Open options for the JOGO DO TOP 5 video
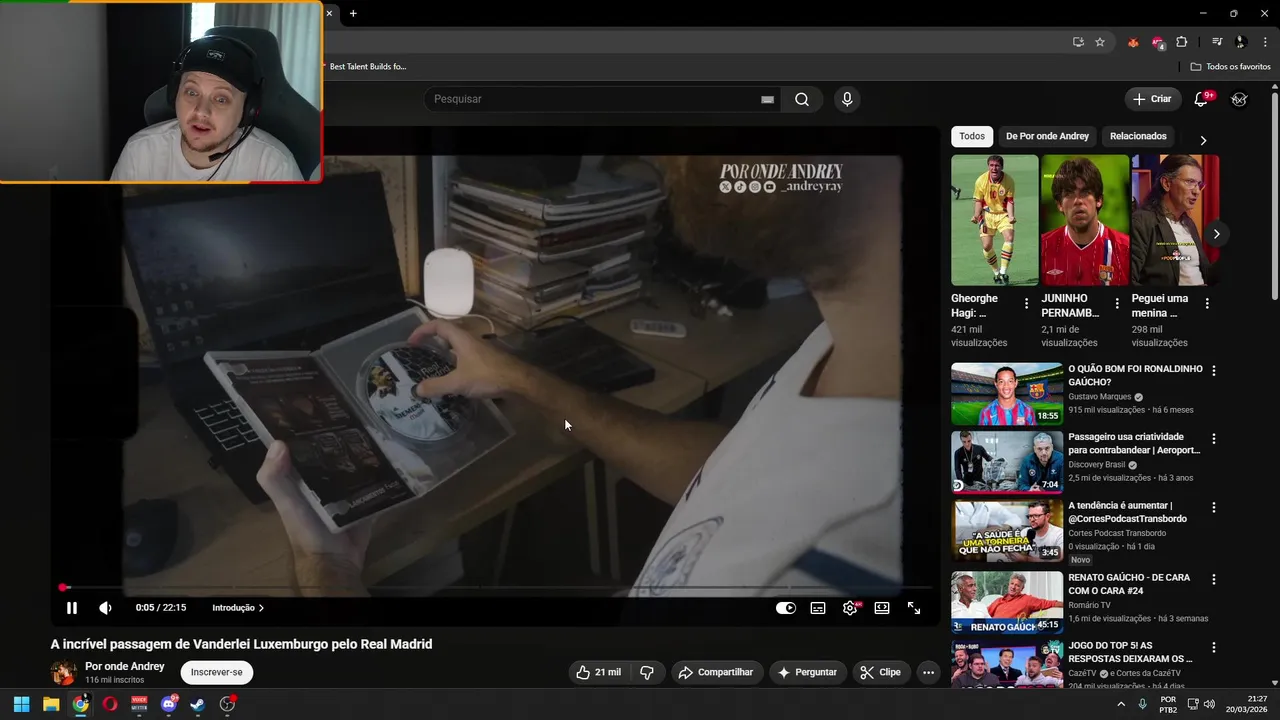 click(1214, 647)
